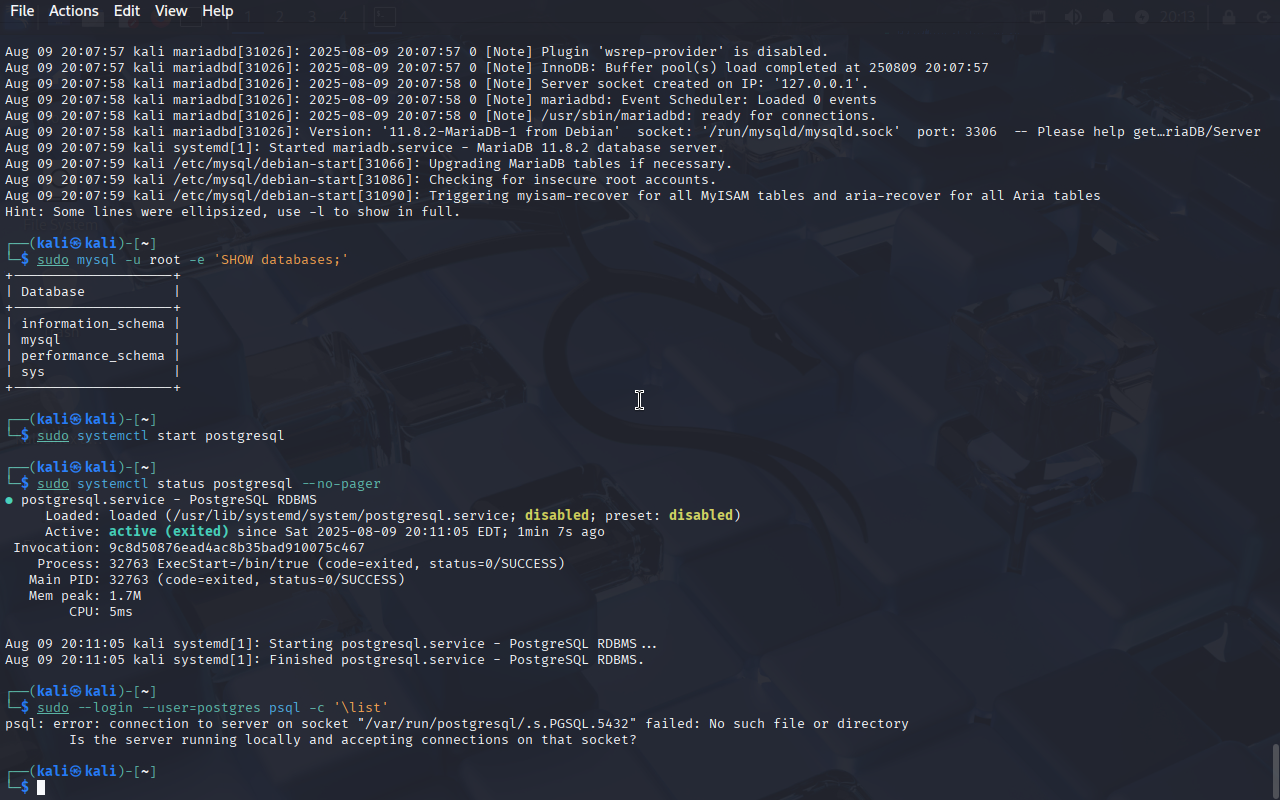The height and width of the screenshot is (800, 1280).
Task: Click the 'Server socket created on IP' line
Action: coord(437,84)
